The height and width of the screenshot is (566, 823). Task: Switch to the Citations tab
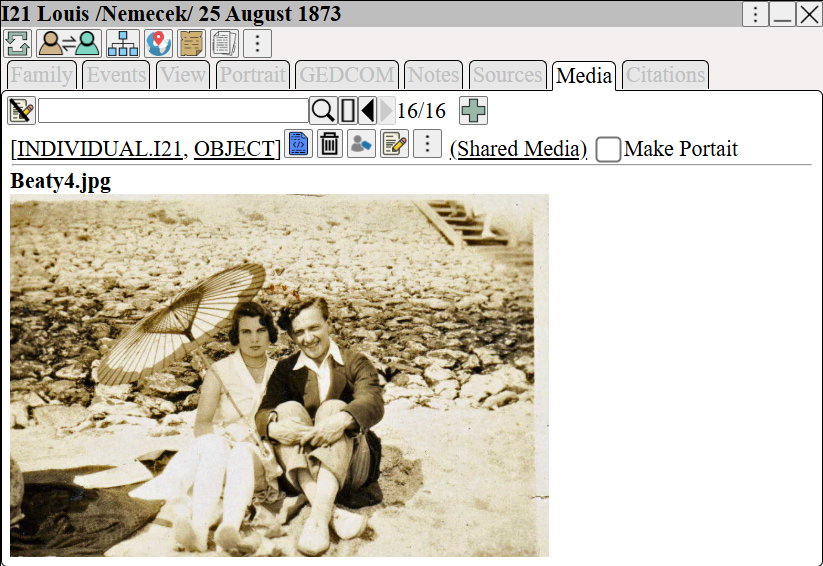coord(666,75)
